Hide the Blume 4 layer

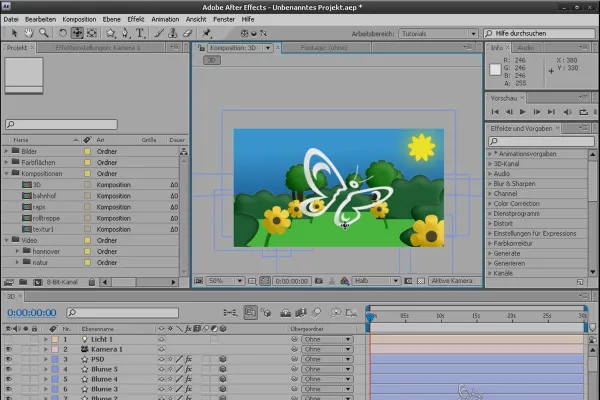(8, 379)
